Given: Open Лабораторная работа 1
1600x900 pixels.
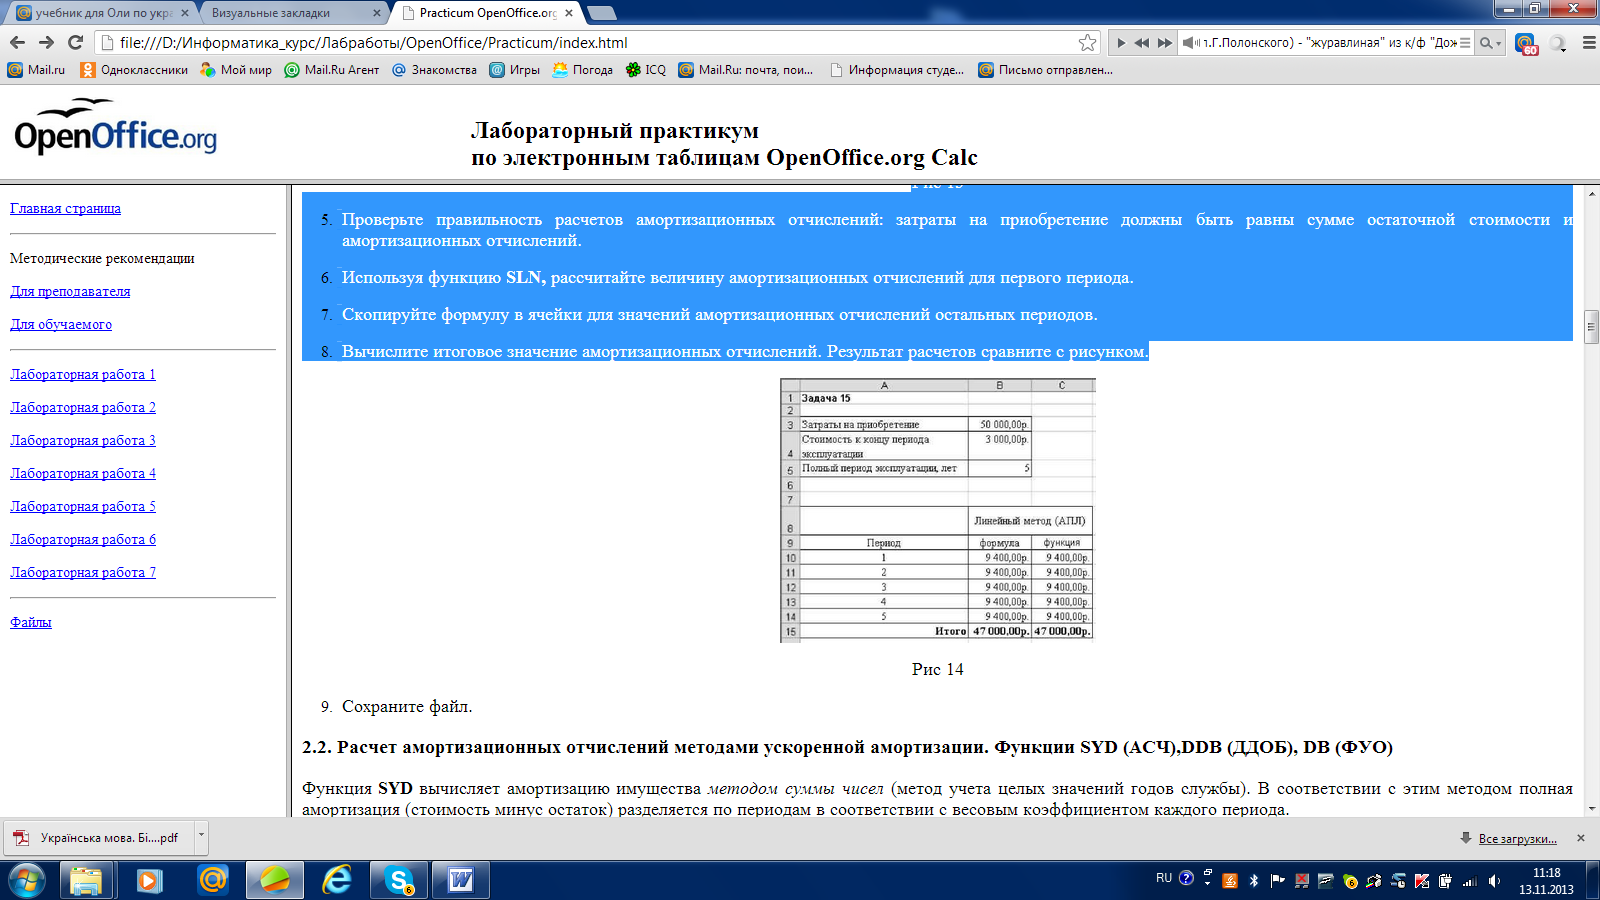Looking at the screenshot, I should (83, 374).
